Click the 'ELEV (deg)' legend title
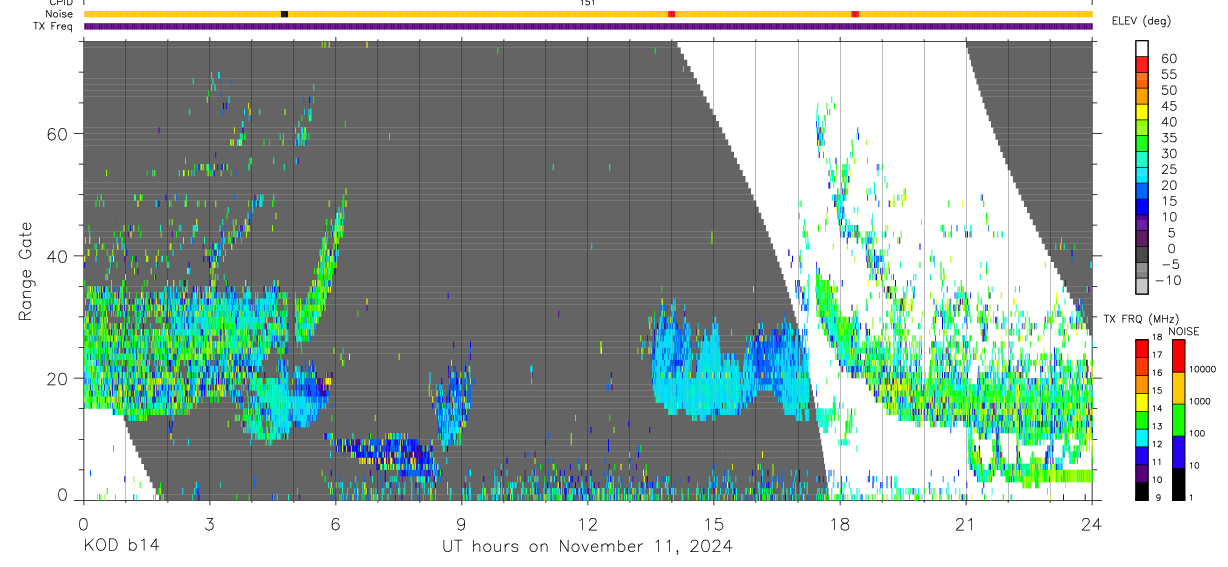Image resolution: width=1228 pixels, height=567 pixels. (x=1141, y=21)
